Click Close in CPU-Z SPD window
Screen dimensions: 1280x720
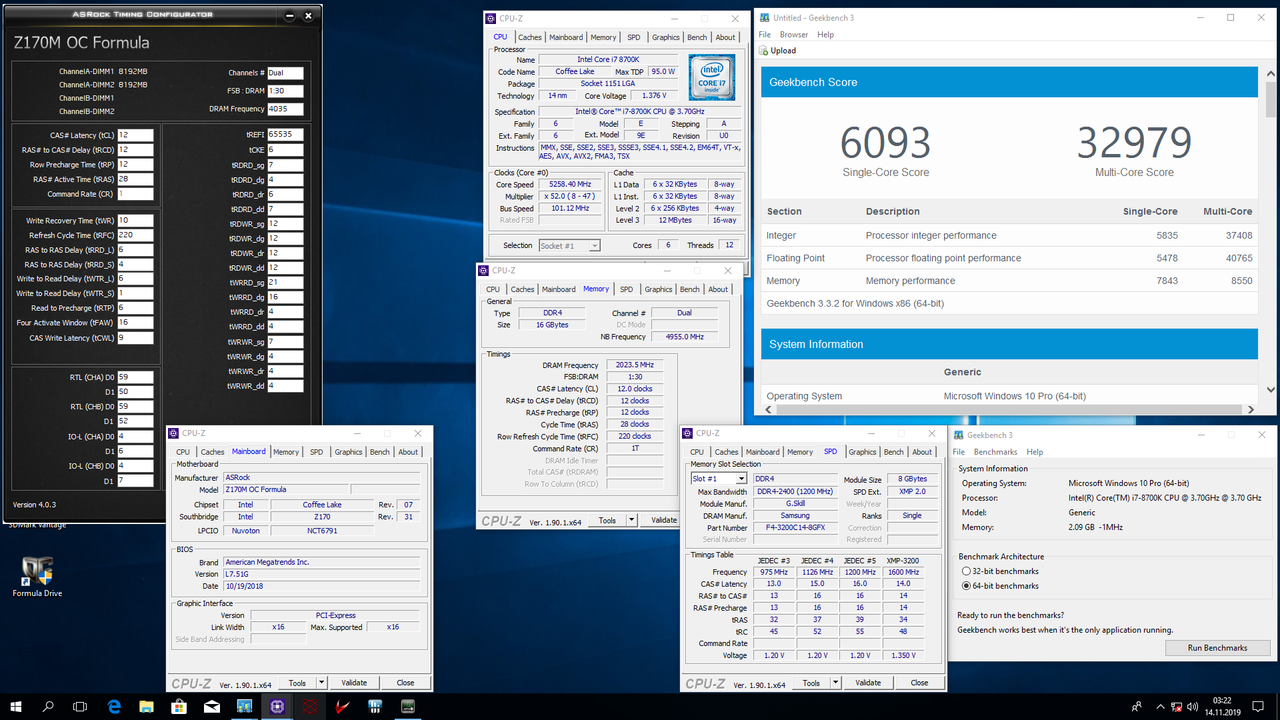point(919,683)
